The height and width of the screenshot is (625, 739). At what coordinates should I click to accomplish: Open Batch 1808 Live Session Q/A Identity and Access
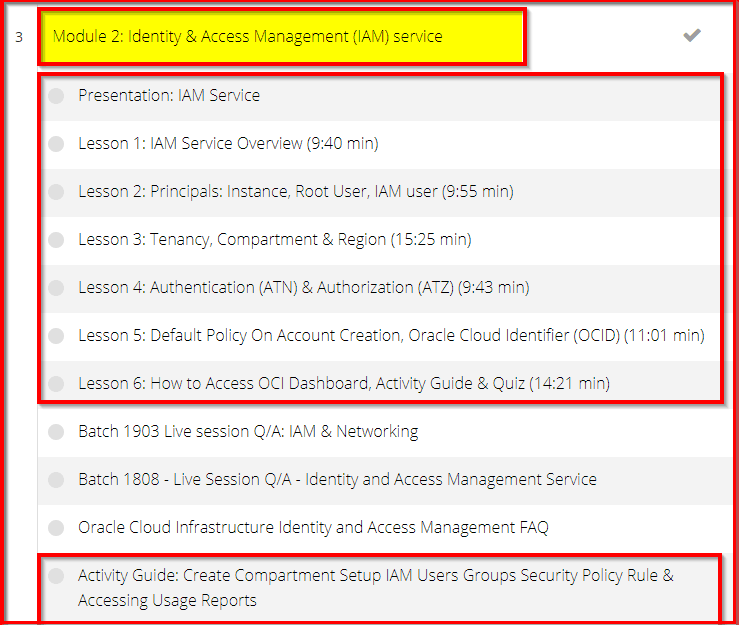tap(337, 480)
